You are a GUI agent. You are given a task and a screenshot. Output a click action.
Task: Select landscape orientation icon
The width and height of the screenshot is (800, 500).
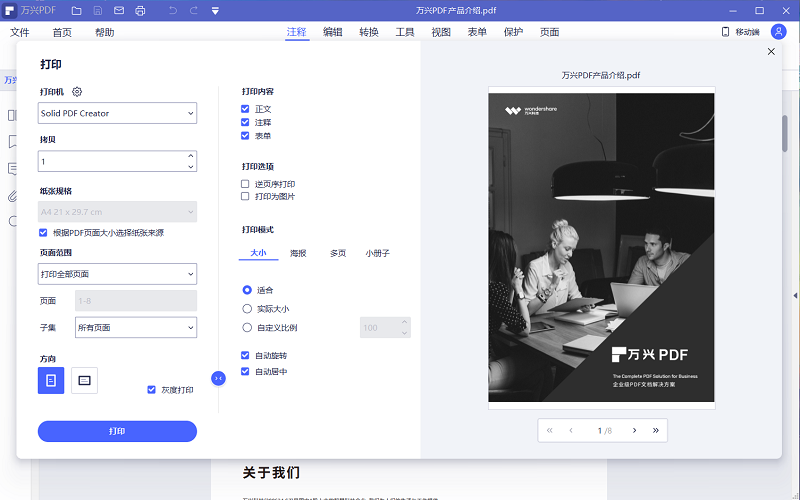pos(84,380)
